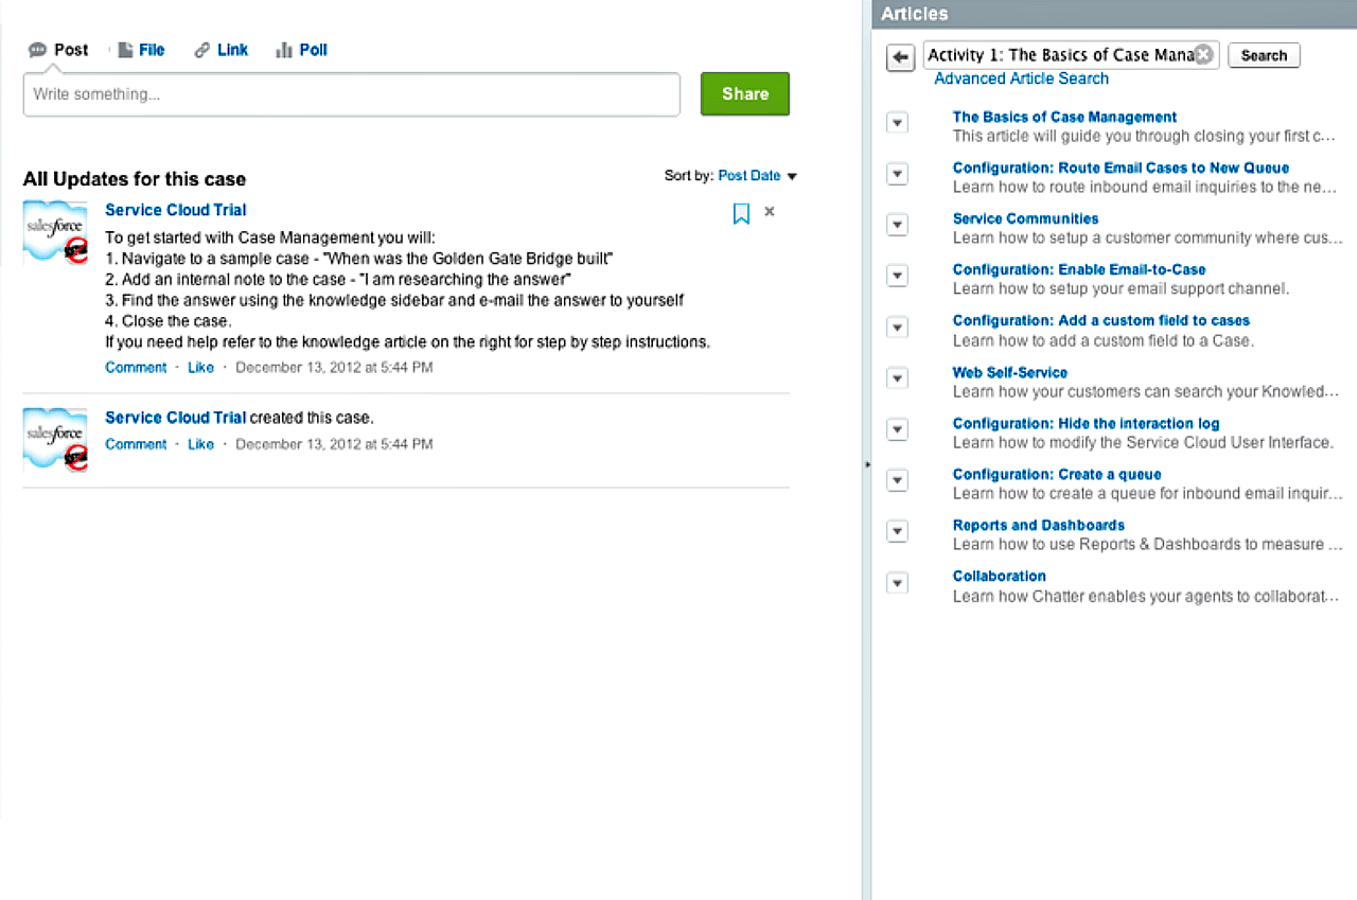The width and height of the screenshot is (1357, 900).
Task: Open Service Cloud Trial link on created-case post
Action: point(175,418)
